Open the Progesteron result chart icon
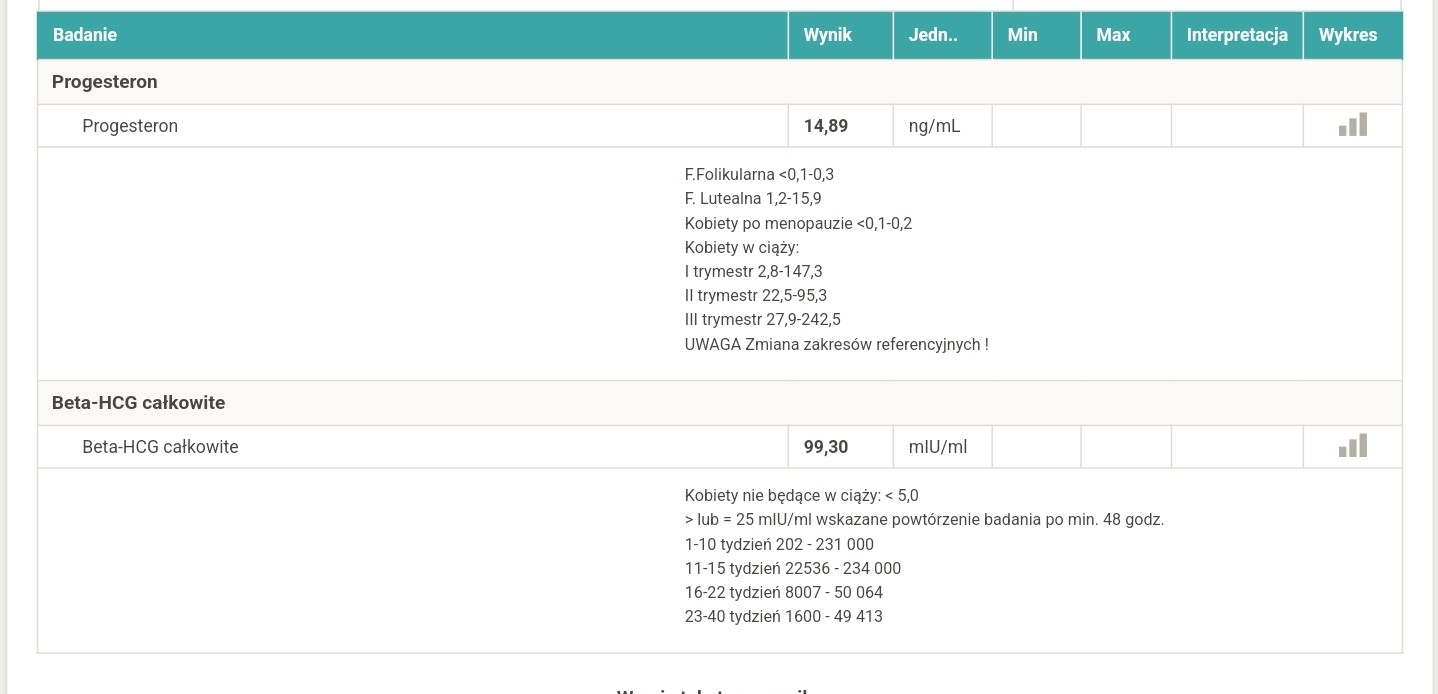The height and width of the screenshot is (694, 1438). (1352, 125)
